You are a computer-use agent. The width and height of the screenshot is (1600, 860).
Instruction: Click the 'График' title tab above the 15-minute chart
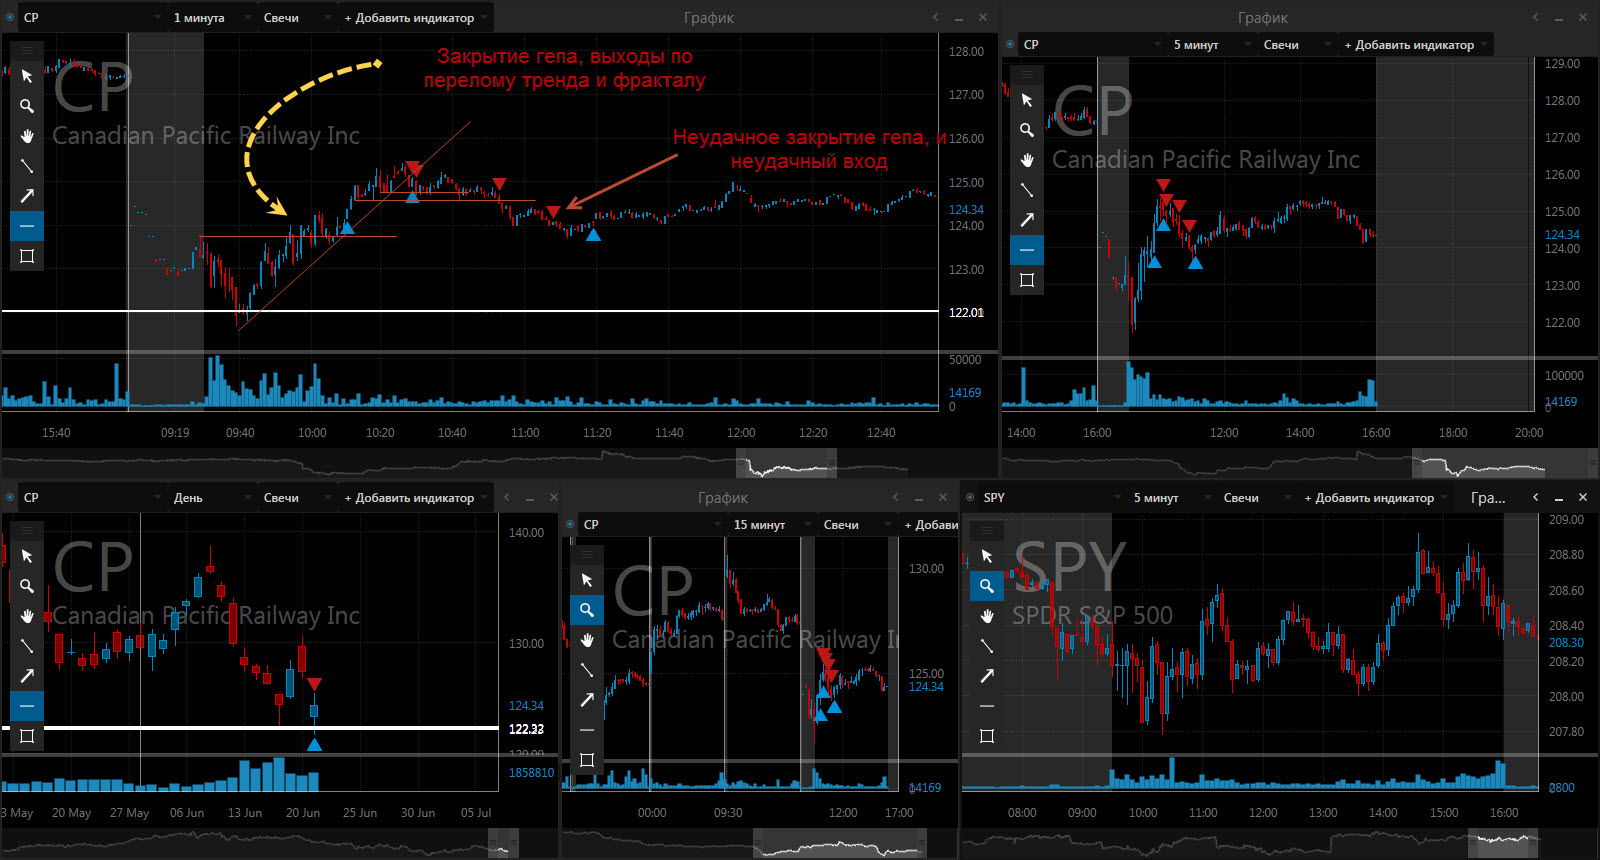point(722,498)
